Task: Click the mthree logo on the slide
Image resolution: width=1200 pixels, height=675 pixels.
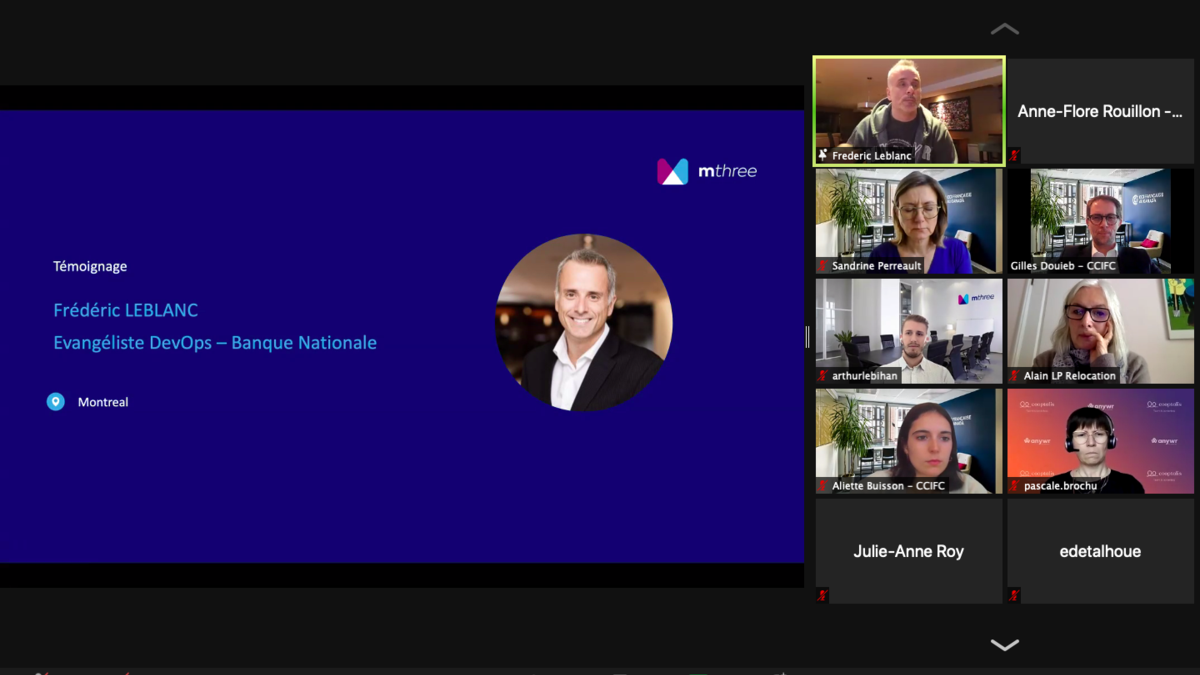Action: click(x=707, y=171)
